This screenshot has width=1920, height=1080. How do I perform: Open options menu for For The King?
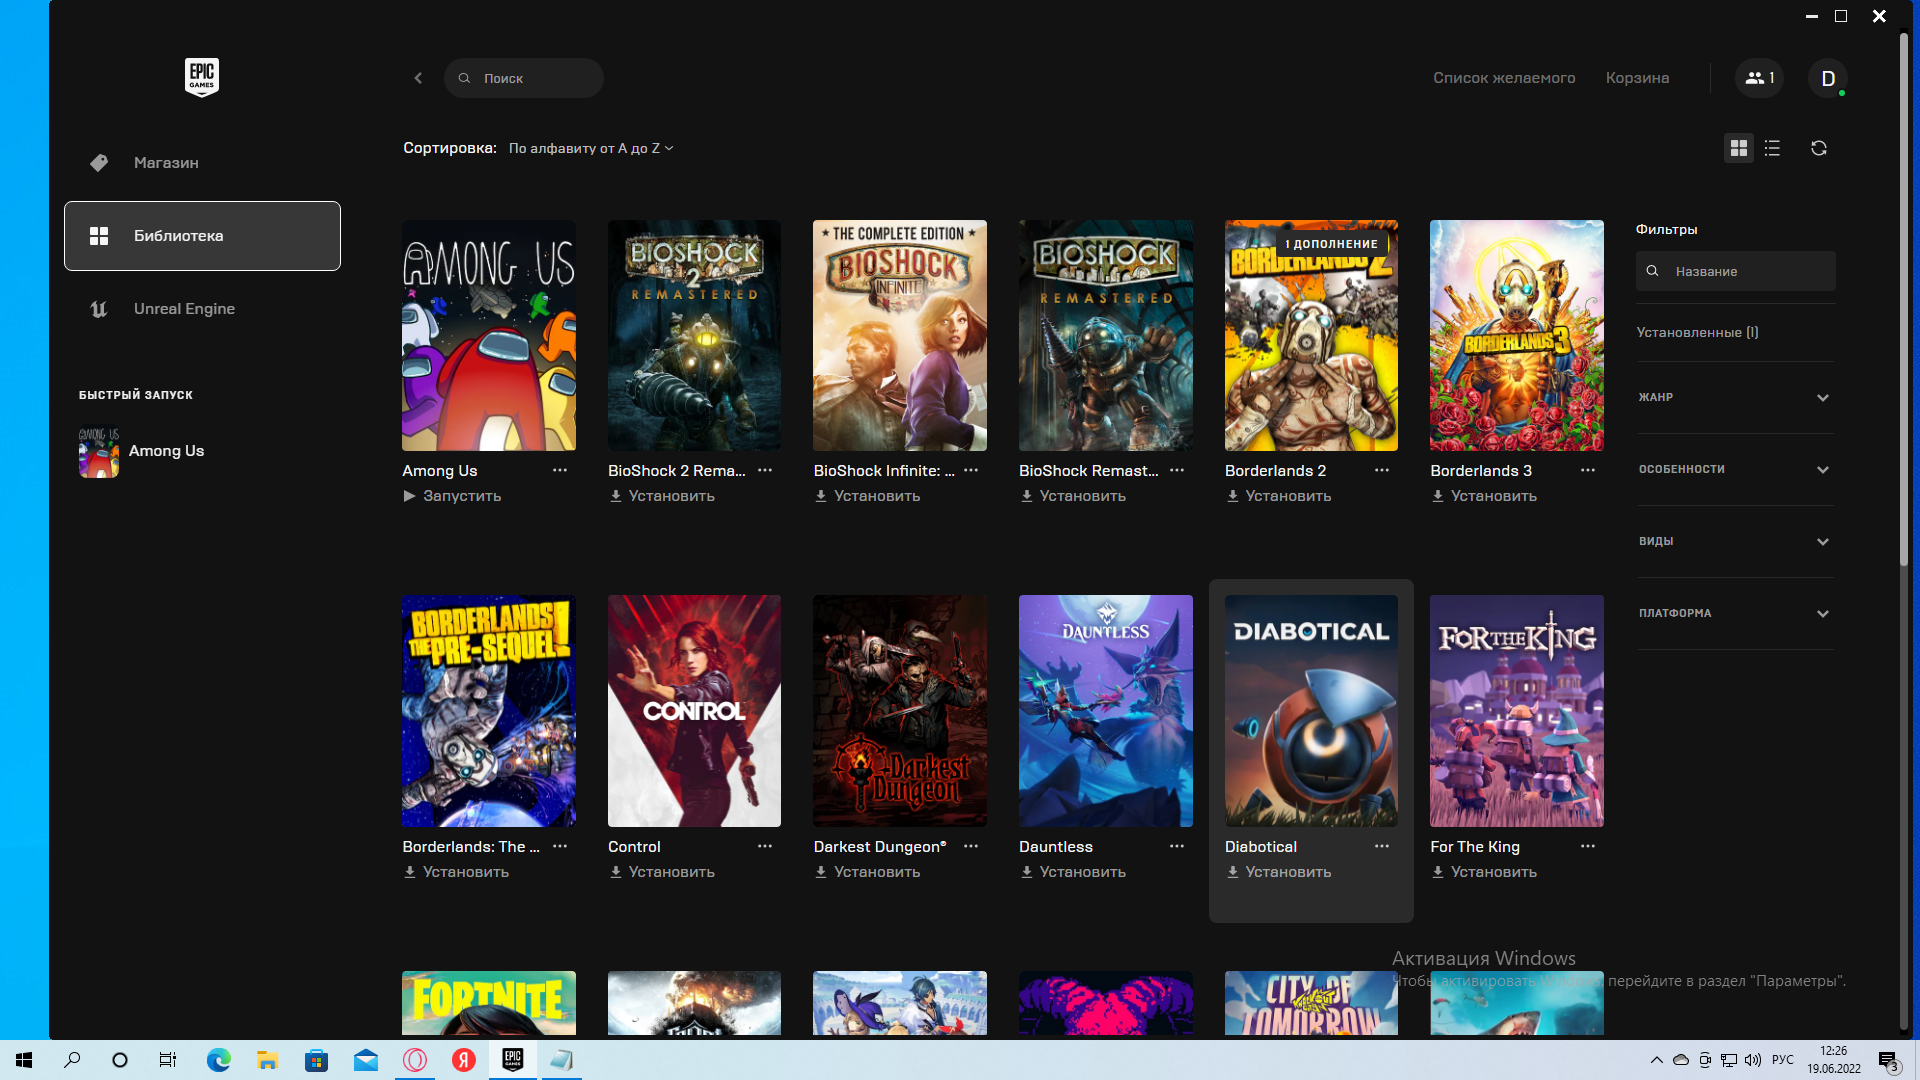point(1588,846)
